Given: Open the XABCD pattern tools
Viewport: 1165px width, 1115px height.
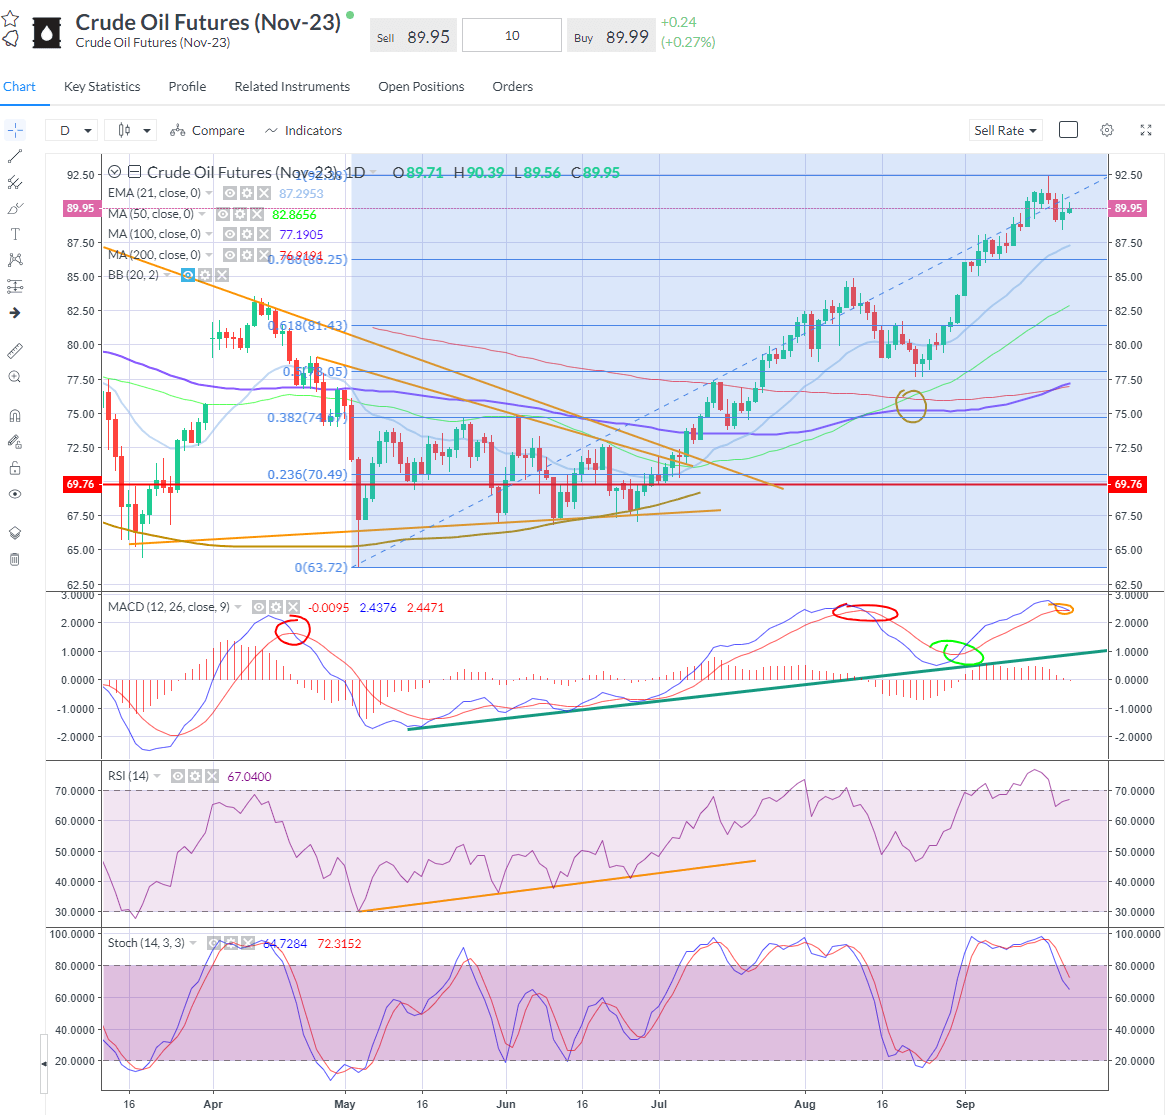Looking at the screenshot, I should tap(15, 260).
